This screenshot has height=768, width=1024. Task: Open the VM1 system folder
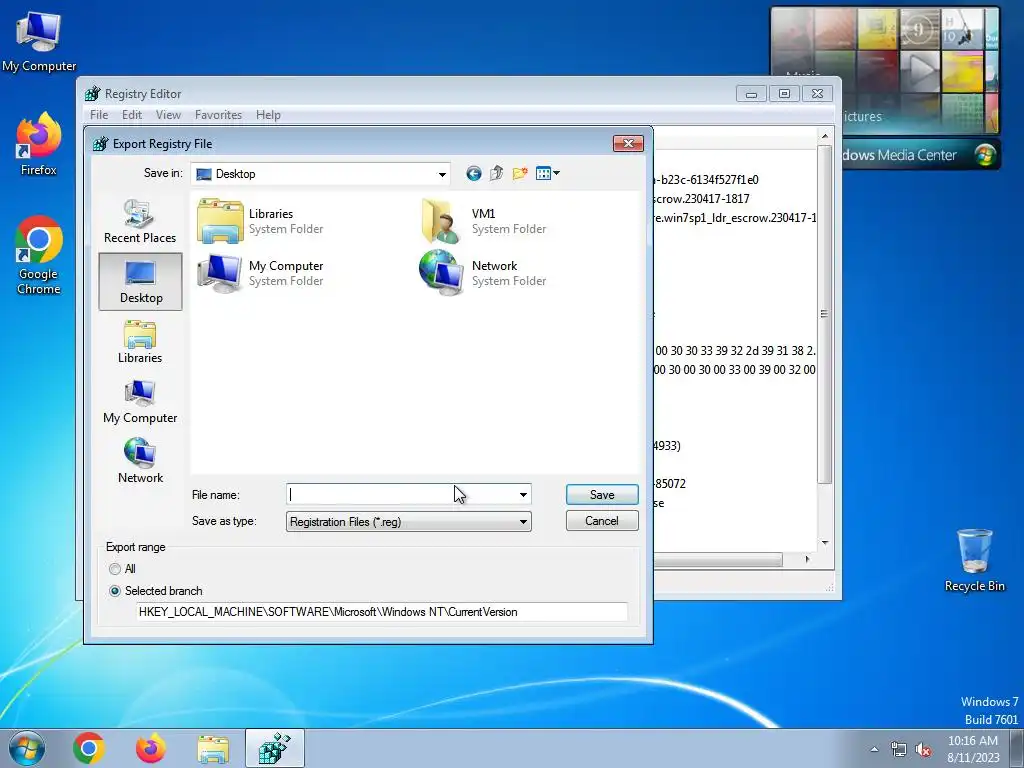click(x=483, y=221)
